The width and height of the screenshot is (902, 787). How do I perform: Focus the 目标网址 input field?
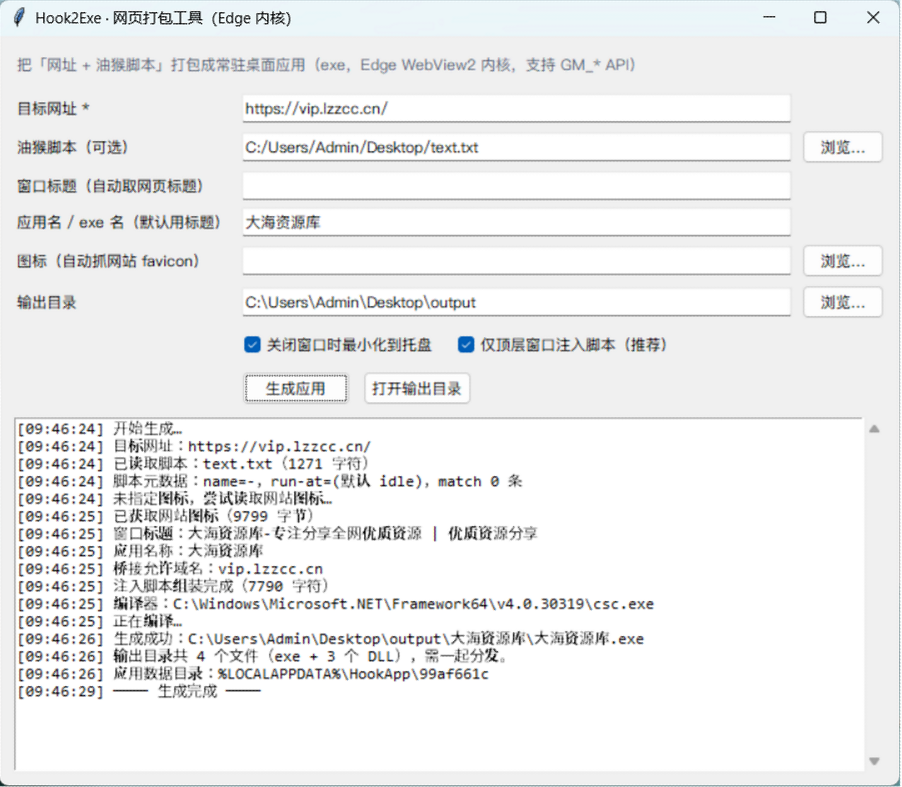click(517, 109)
